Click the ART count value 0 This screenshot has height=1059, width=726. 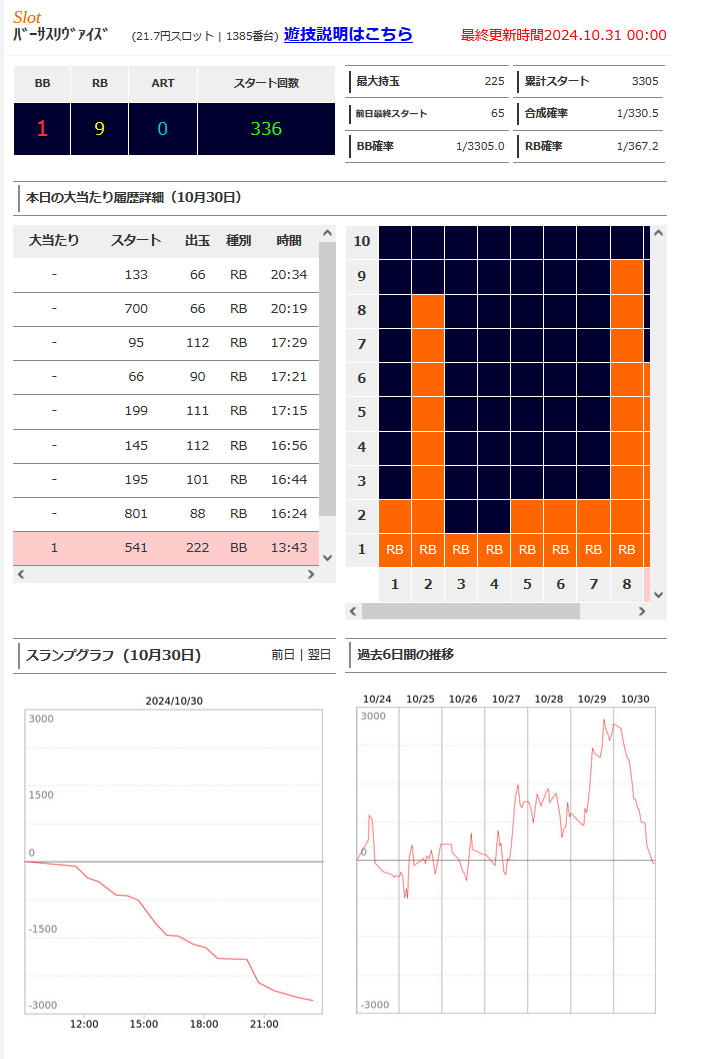click(x=163, y=129)
